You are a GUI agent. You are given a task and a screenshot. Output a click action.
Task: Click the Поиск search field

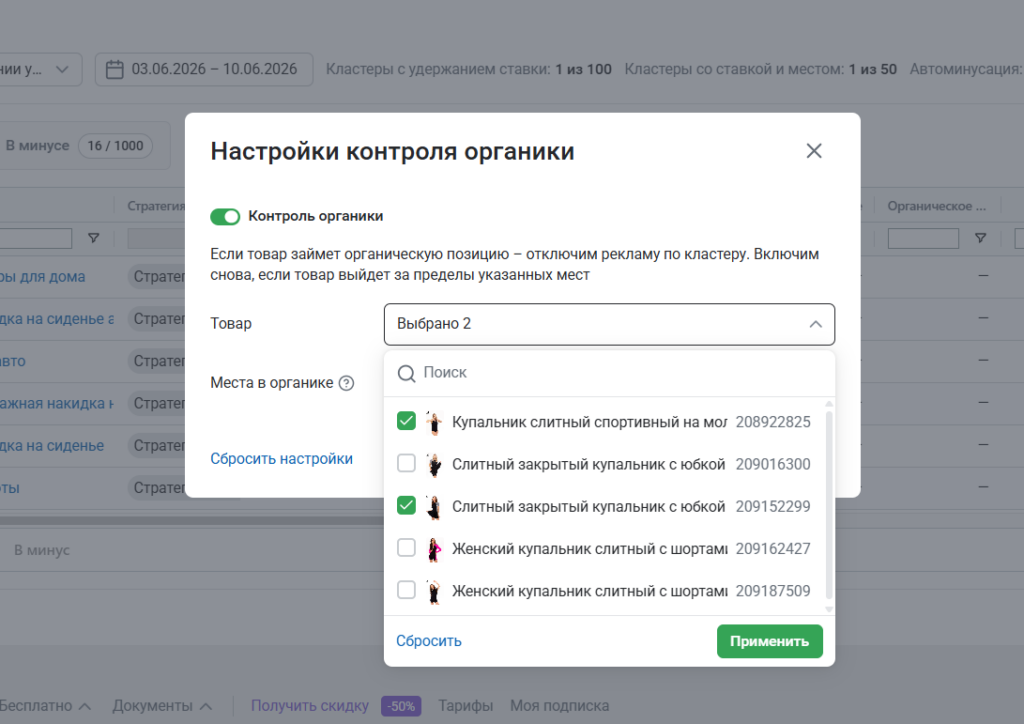click(x=609, y=373)
